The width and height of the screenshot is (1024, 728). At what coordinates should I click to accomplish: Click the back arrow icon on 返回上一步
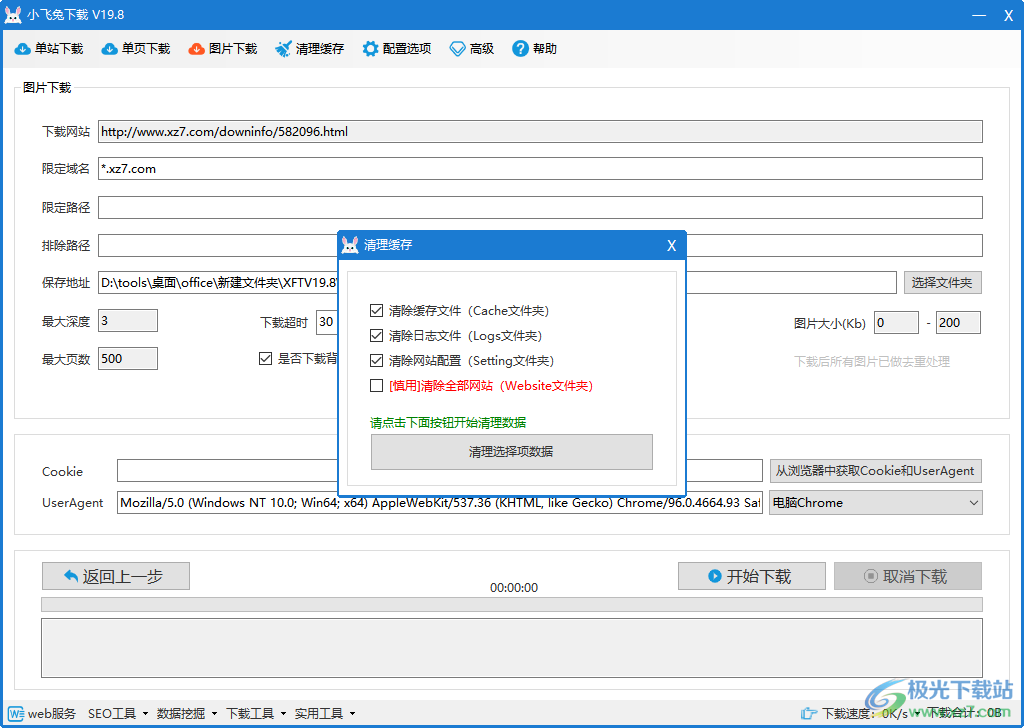[71, 577]
